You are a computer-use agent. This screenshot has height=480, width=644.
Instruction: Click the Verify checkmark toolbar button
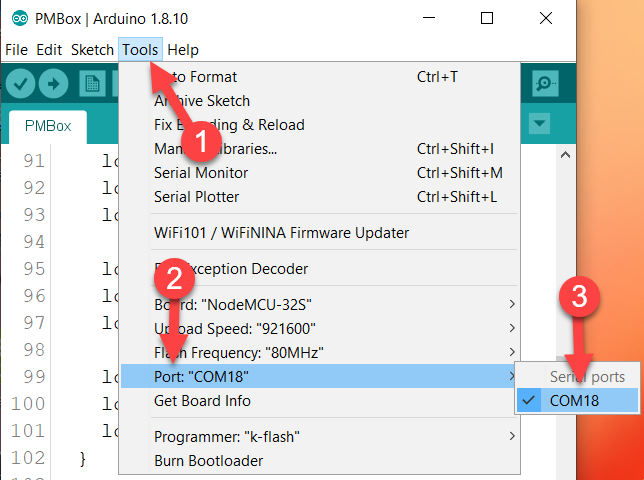point(20,84)
